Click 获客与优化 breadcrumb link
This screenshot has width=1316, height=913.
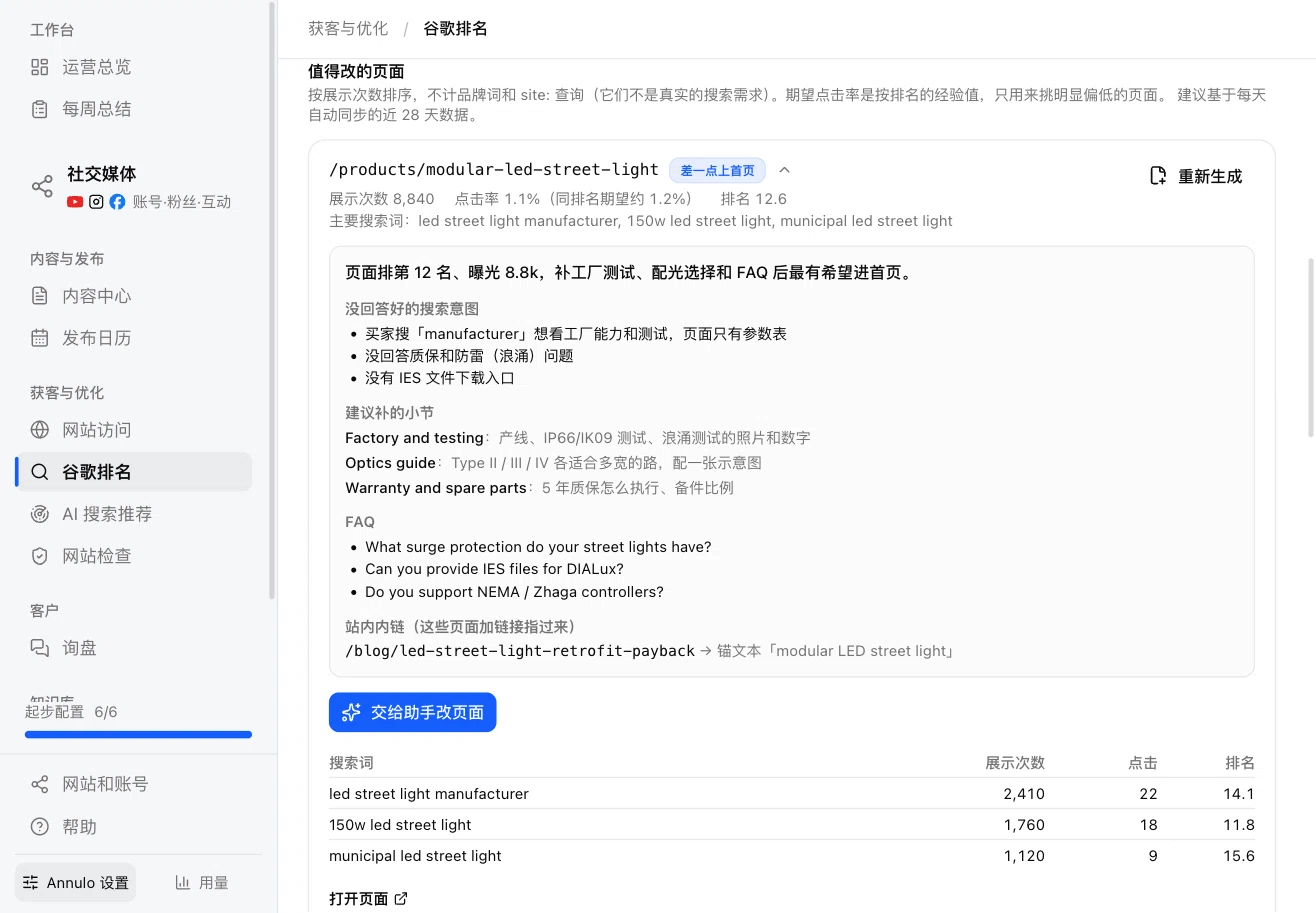tap(348, 28)
